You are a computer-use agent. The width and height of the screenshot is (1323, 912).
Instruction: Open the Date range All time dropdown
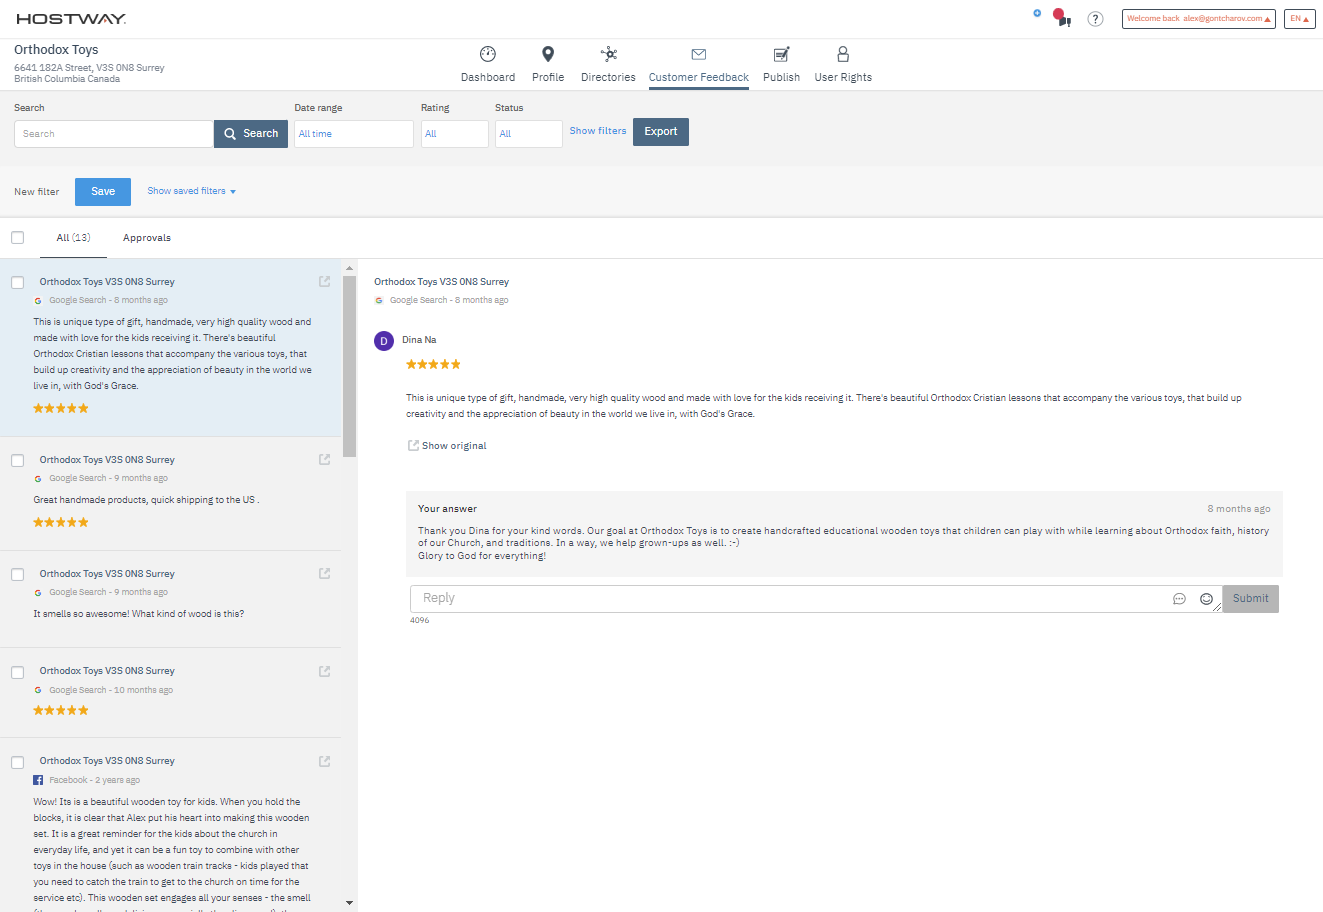[x=354, y=134]
